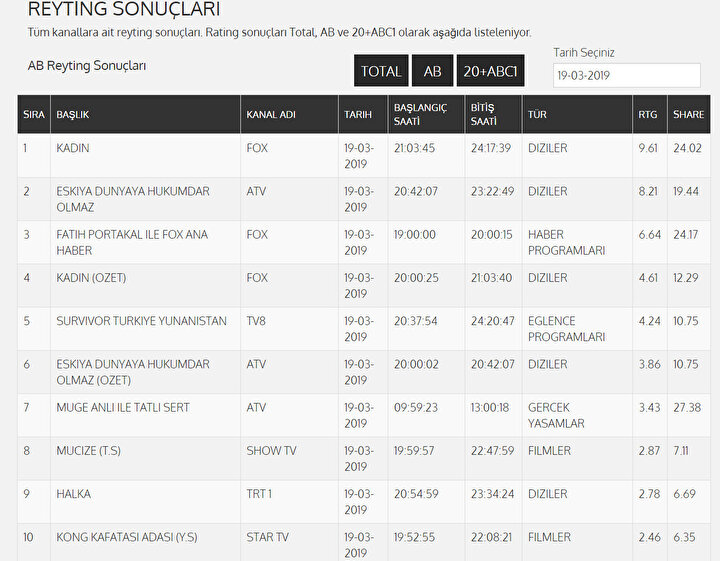720x561 pixels.
Task: Sort by the TÜR column header
Action: [577, 114]
